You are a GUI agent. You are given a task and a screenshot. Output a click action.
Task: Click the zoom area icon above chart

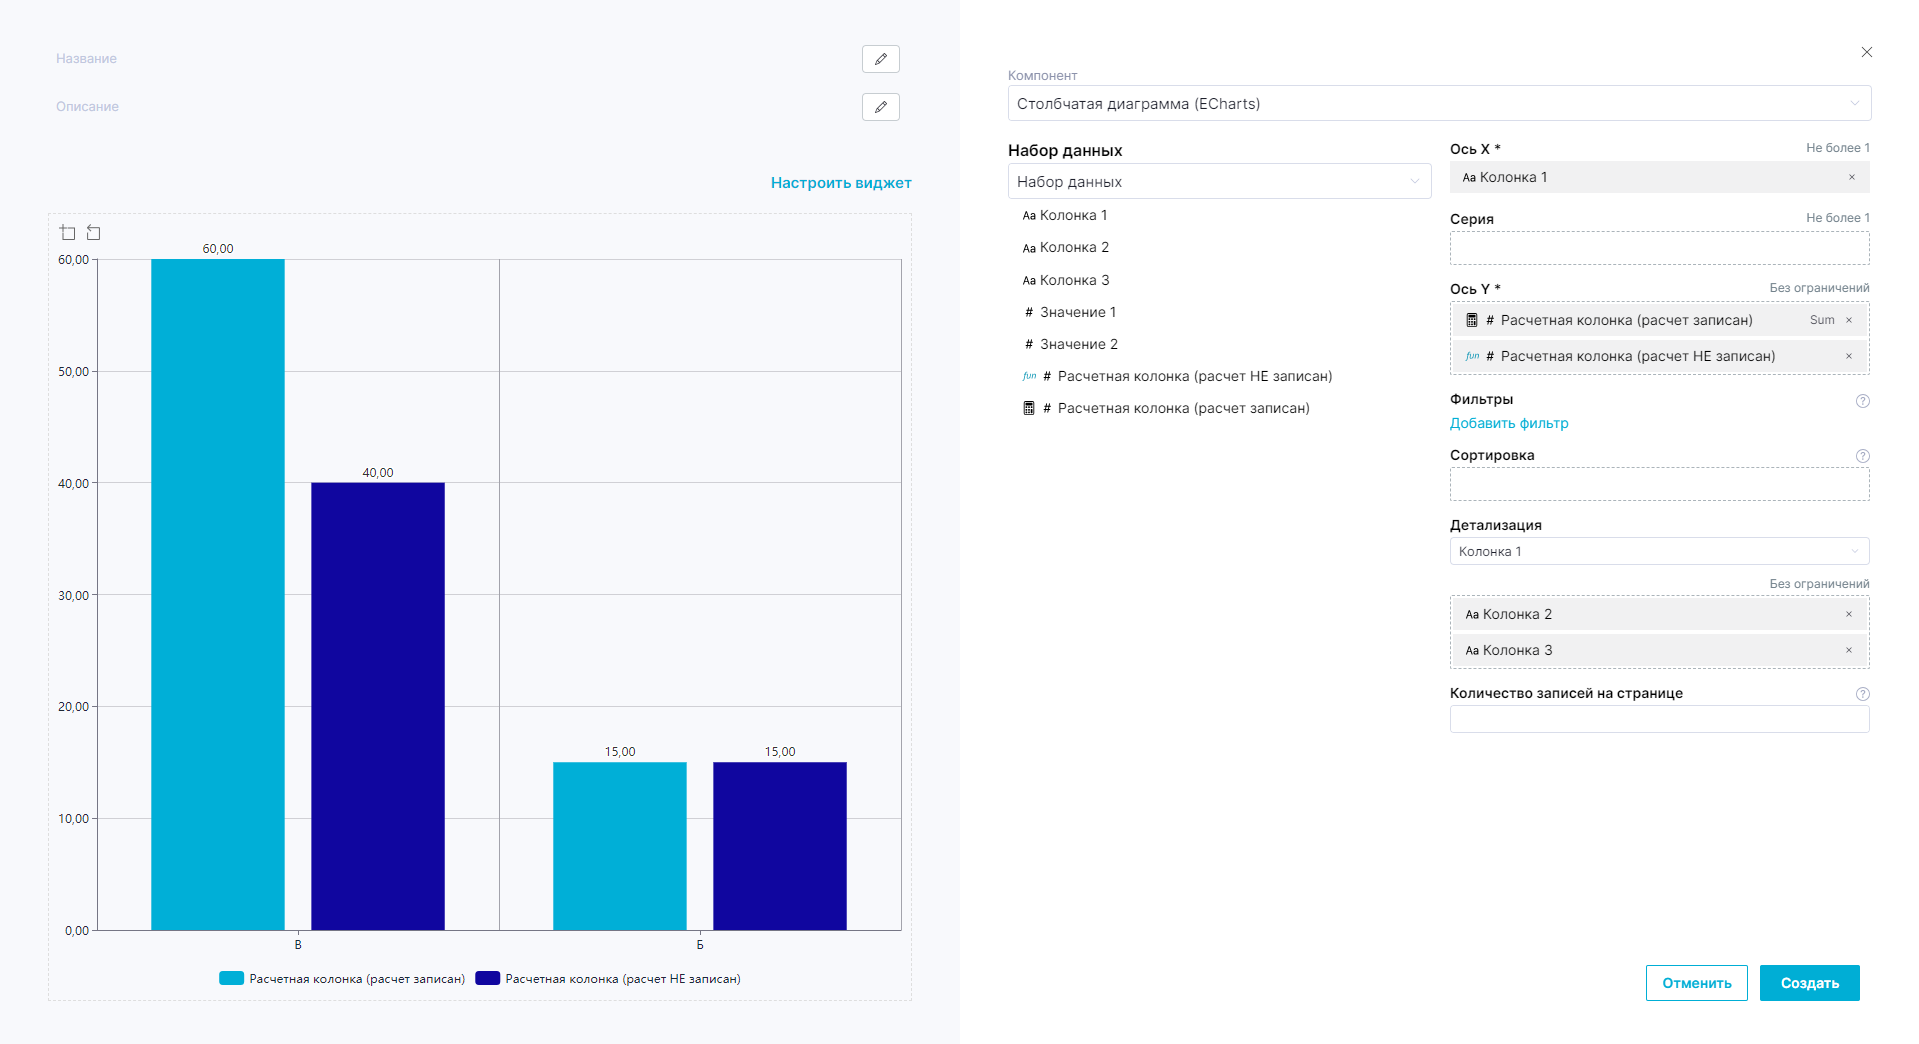tap(68, 233)
